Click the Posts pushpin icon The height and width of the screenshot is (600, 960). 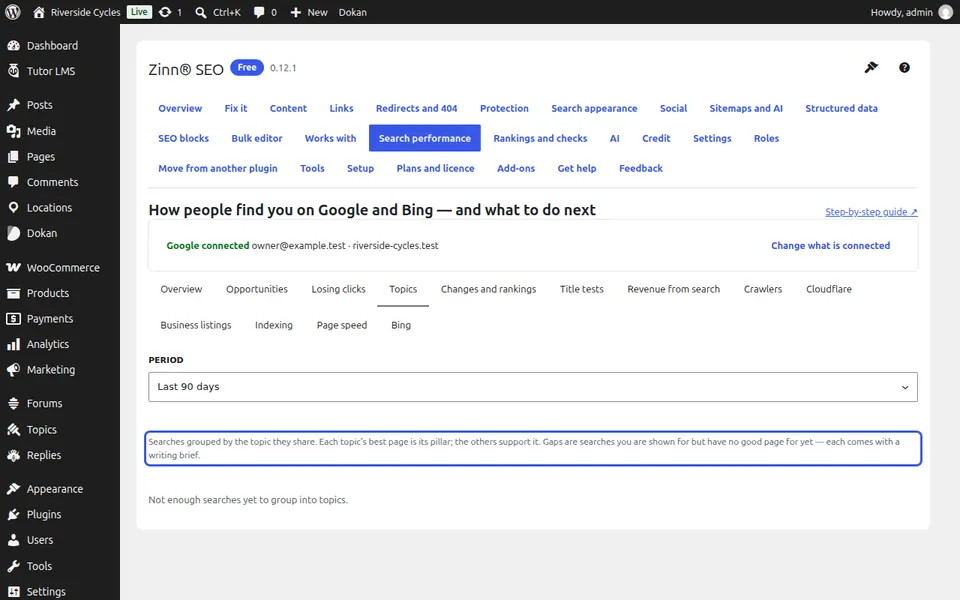[13, 105]
